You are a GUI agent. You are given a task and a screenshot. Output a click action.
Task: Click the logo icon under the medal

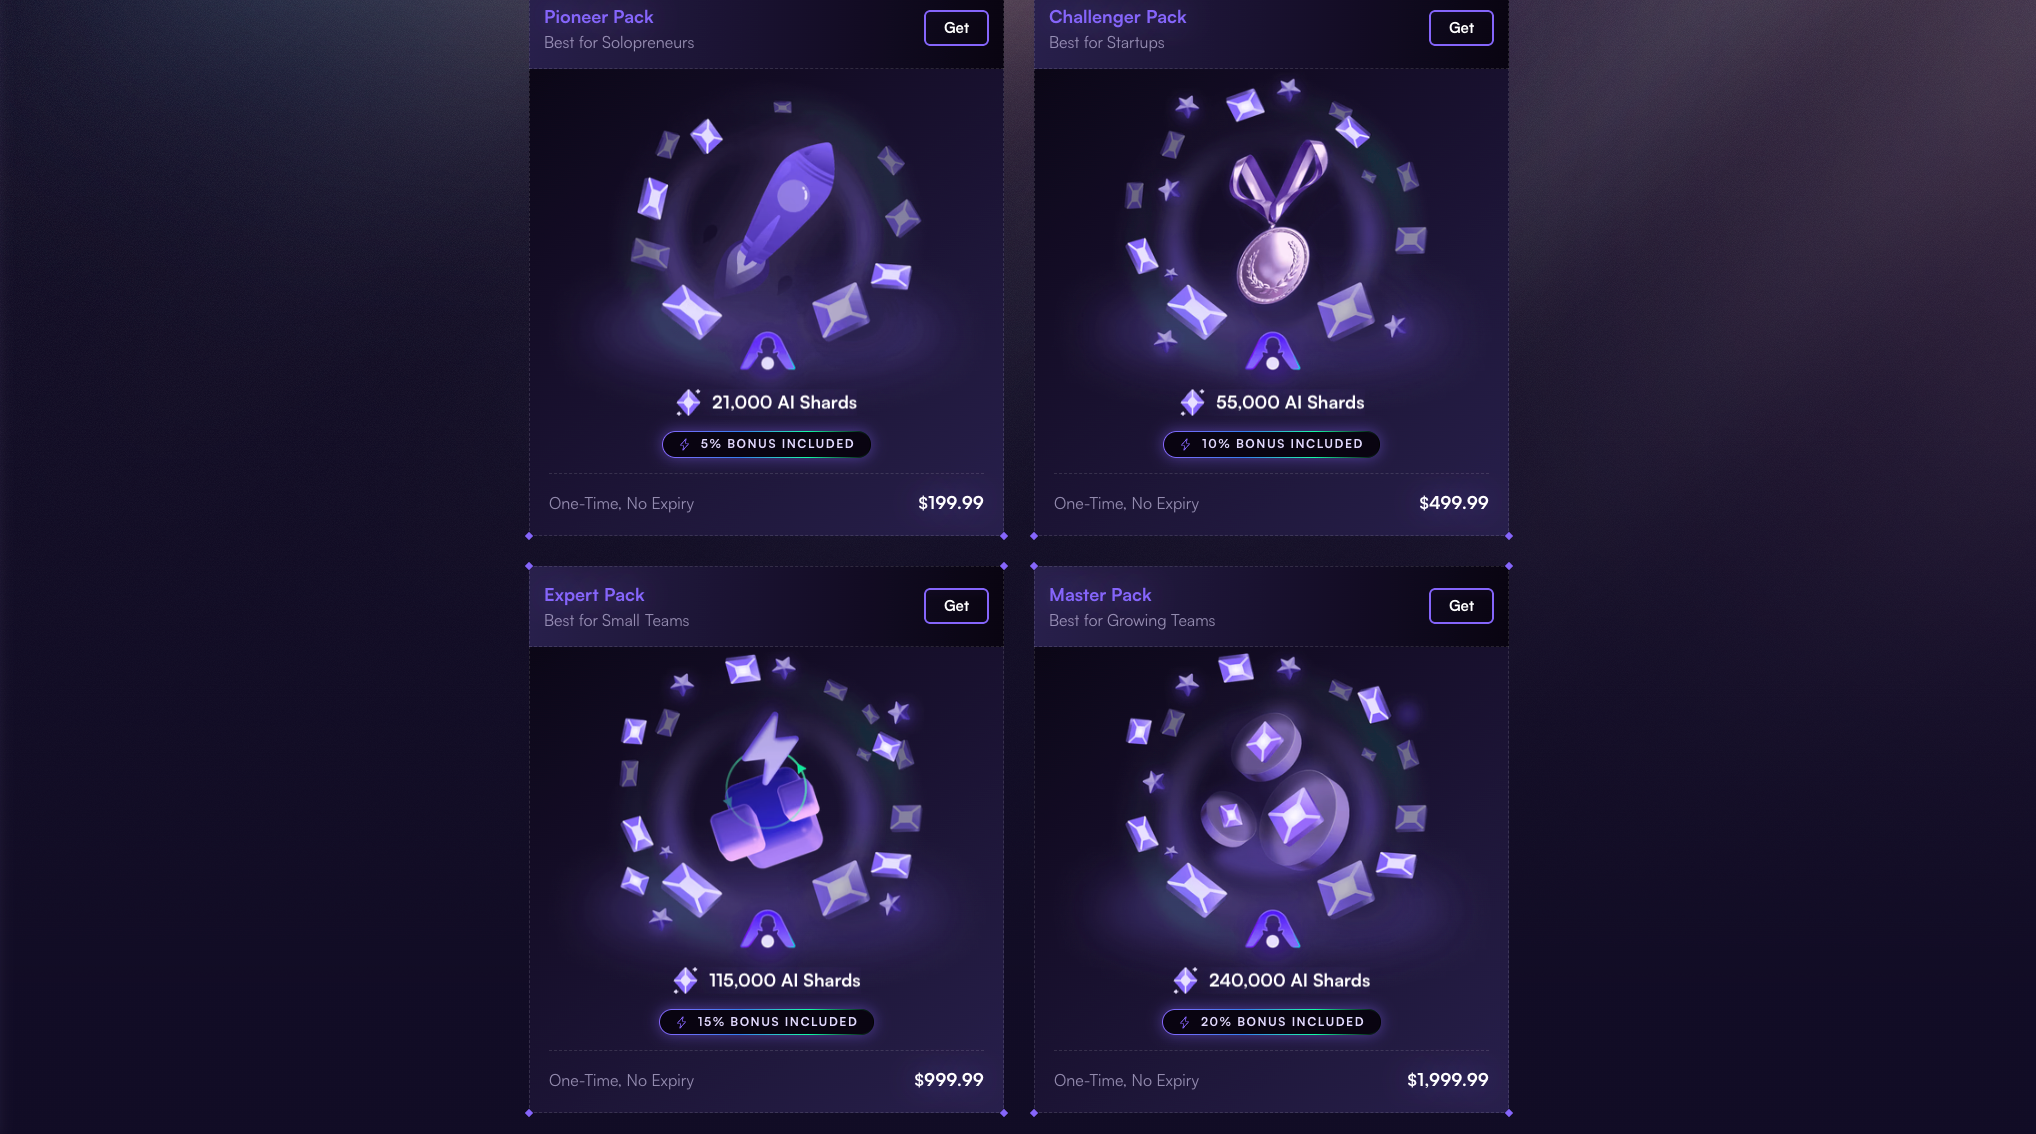[x=1272, y=352]
